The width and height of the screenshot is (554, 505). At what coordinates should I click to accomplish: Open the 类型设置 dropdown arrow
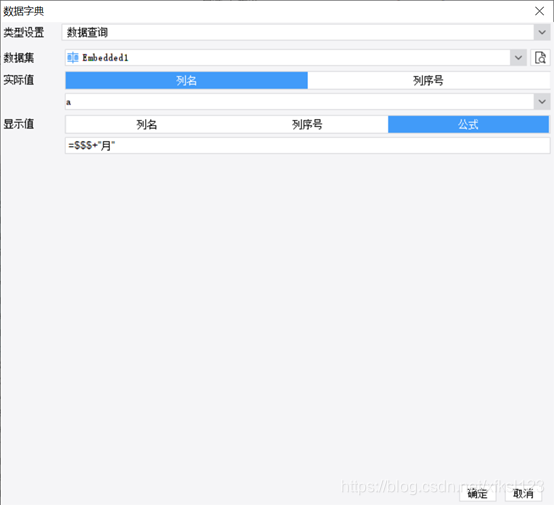[542, 33]
